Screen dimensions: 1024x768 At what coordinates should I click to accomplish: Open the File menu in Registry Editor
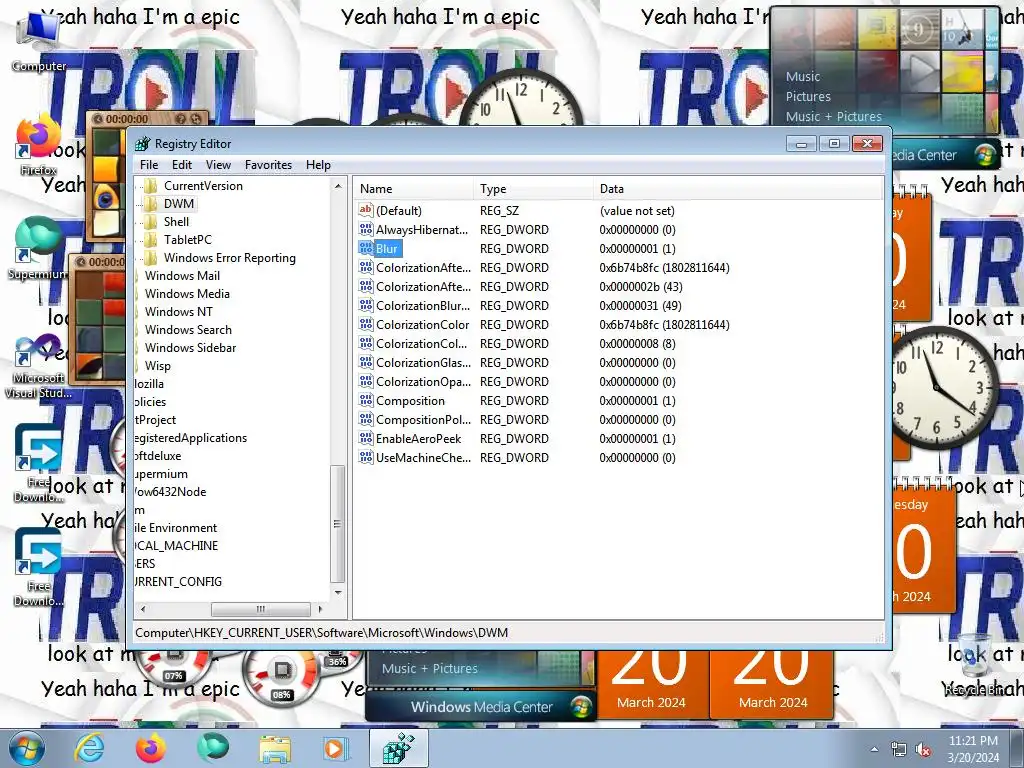point(149,165)
